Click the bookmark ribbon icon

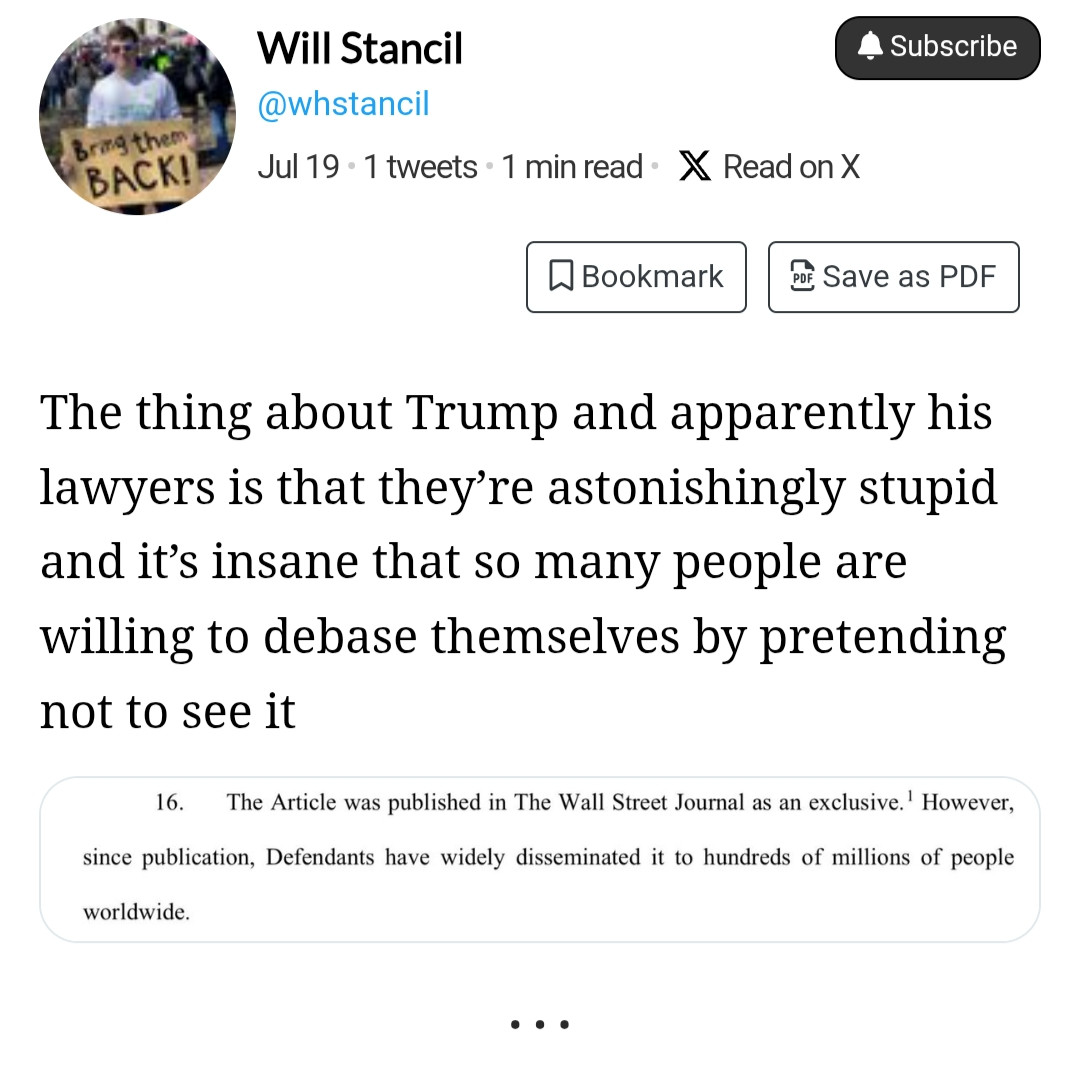[x=561, y=276]
